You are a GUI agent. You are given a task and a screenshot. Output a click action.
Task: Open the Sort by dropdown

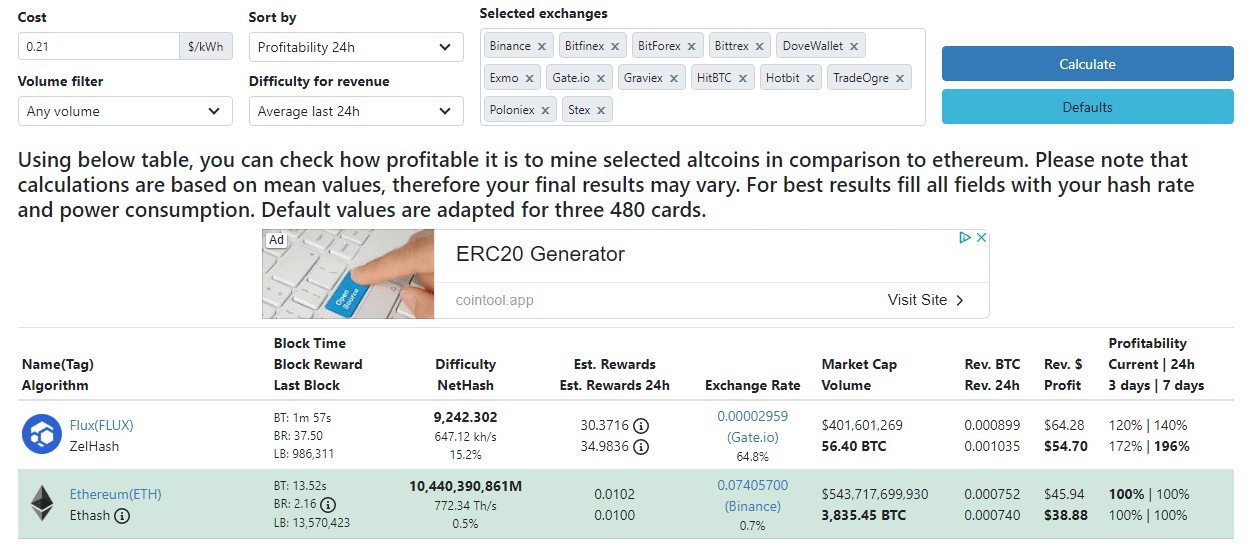356,47
